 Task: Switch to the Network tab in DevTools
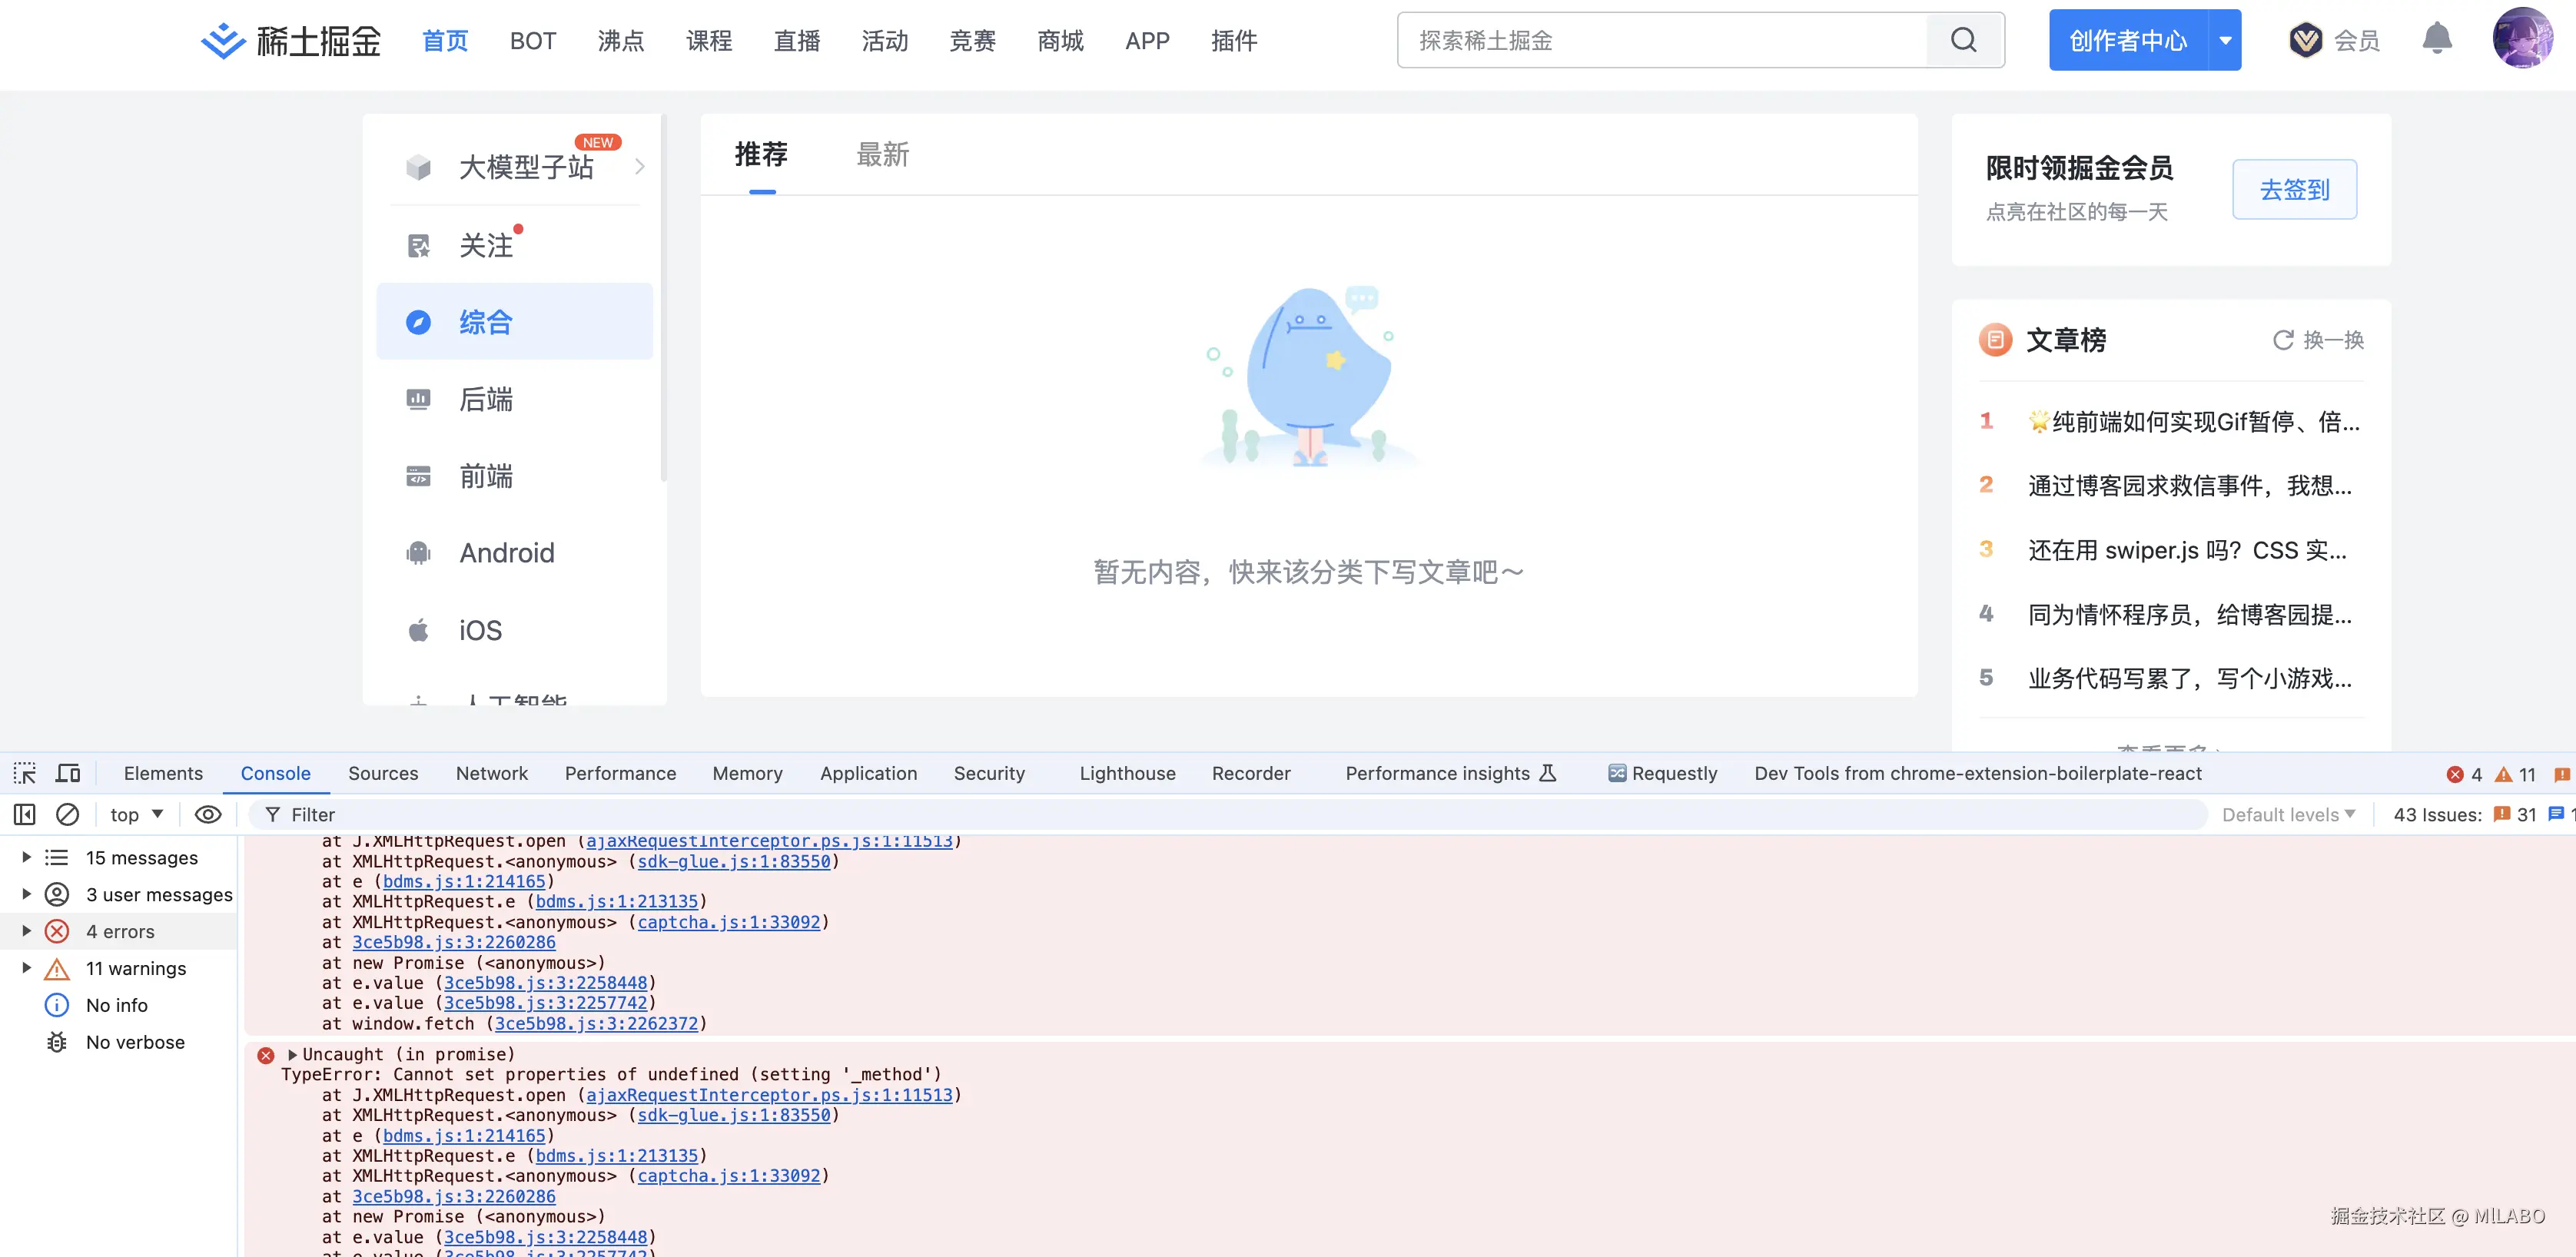click(491, 773)
